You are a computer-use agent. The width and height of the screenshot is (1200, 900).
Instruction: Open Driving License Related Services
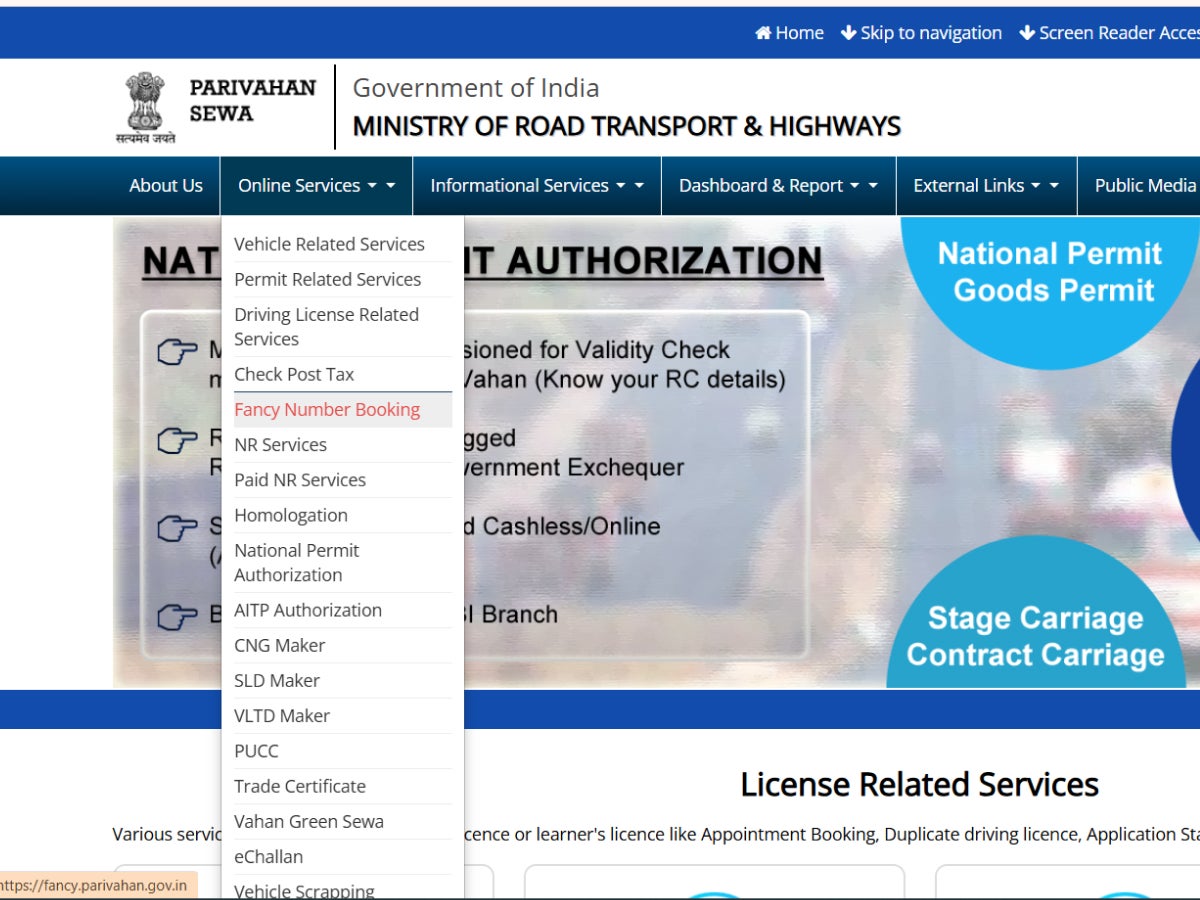coord(326,327)
